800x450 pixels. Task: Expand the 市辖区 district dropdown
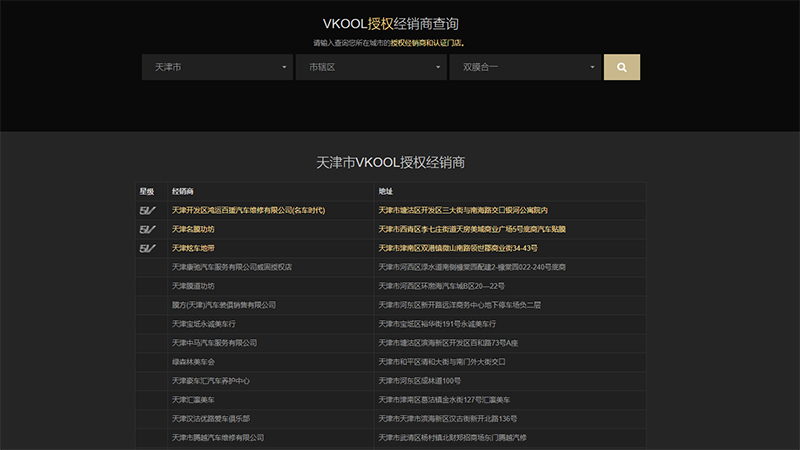tap(371, 67)
